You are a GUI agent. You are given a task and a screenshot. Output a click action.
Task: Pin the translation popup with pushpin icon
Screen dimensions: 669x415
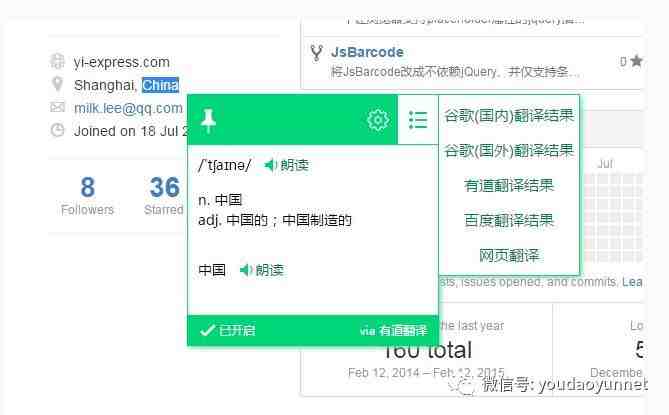(x=208, y=121)
